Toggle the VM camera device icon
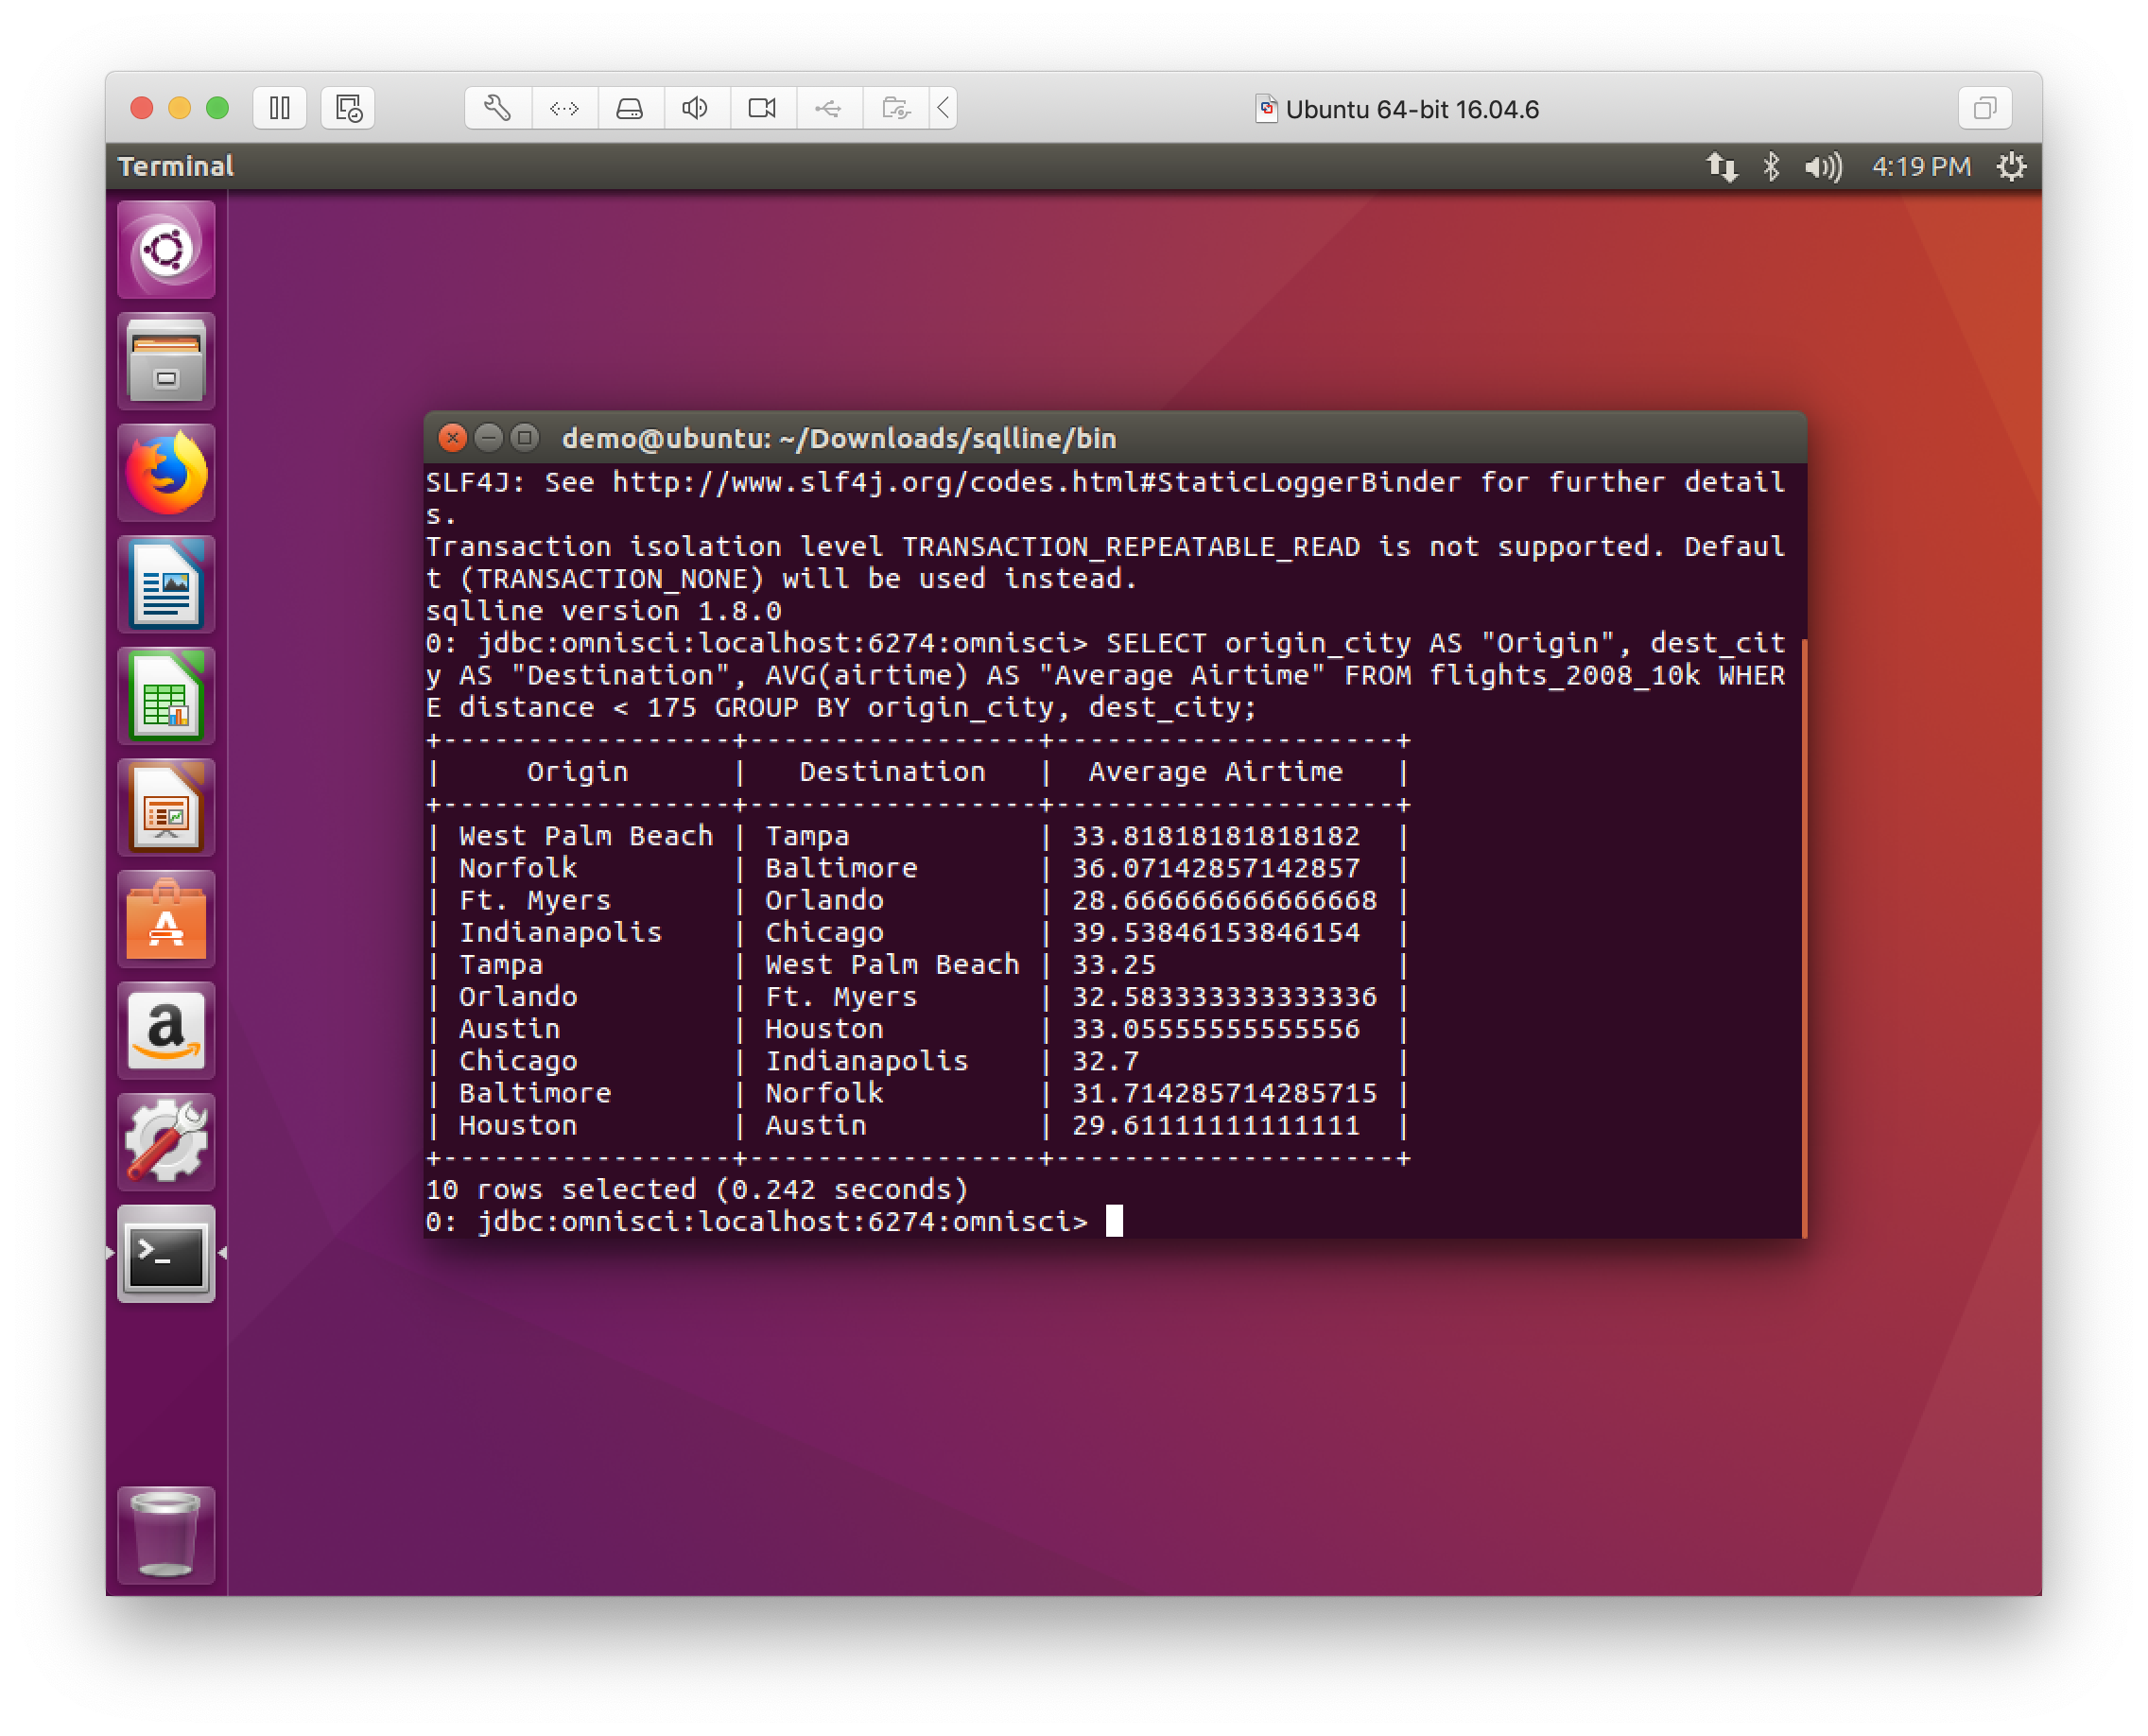Viewport: 2148px width, 1736px height. coord(762,108)
